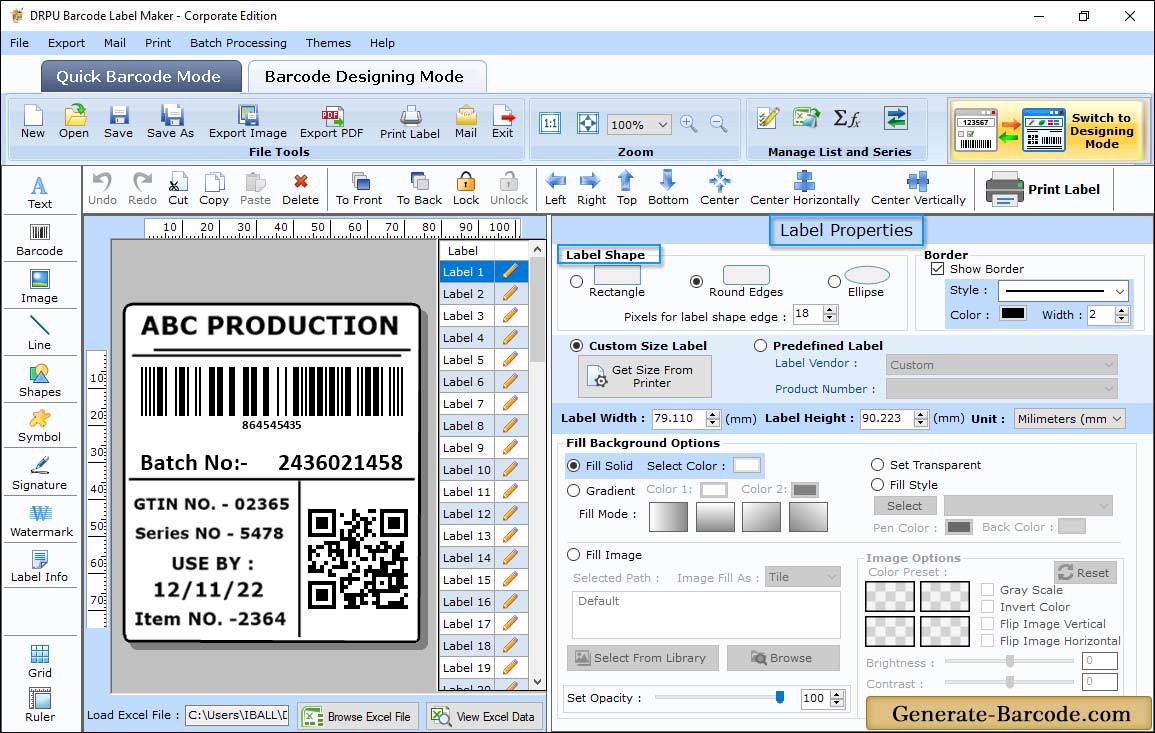Center object Horizontally
Image resolution: width=1155 pixels, height=733 pixels.
(x=804, y=189)
